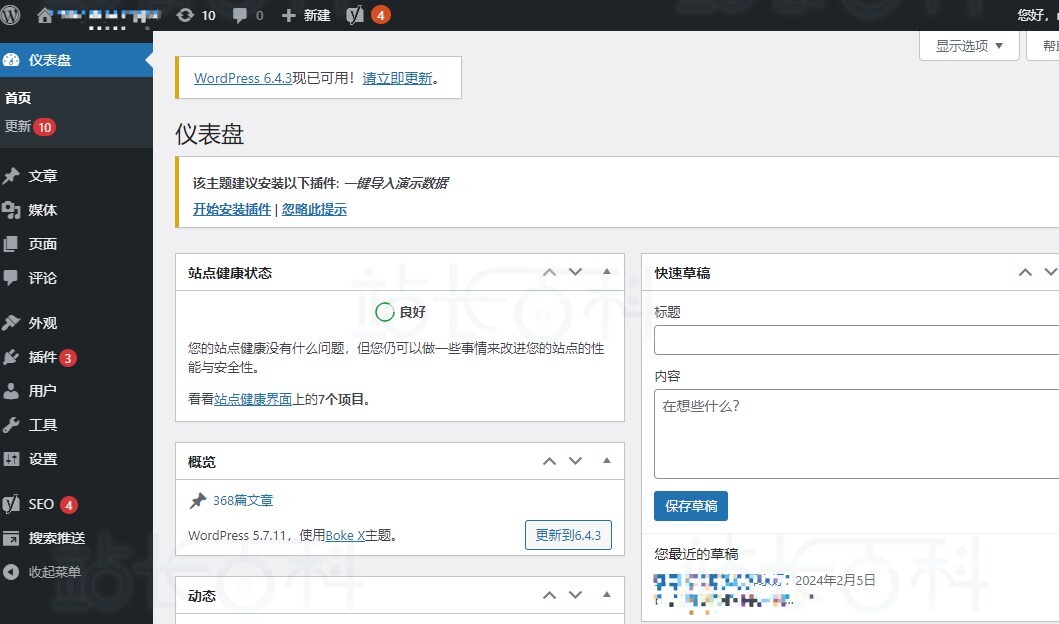The height and width of the screenshot is (624, 1059).
Task: Open 外观 (Appearance) menu in sidebar
Action: tap(43, 323)
